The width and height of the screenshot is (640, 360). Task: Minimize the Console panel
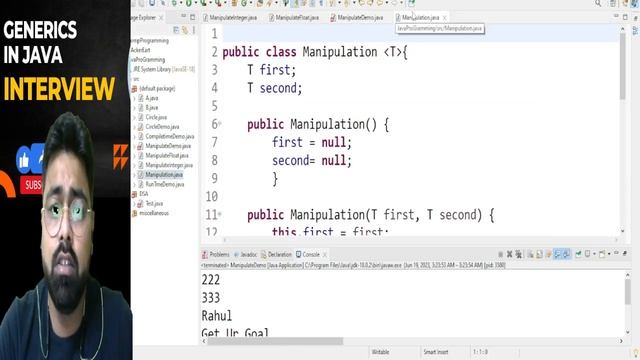point(616,253)
